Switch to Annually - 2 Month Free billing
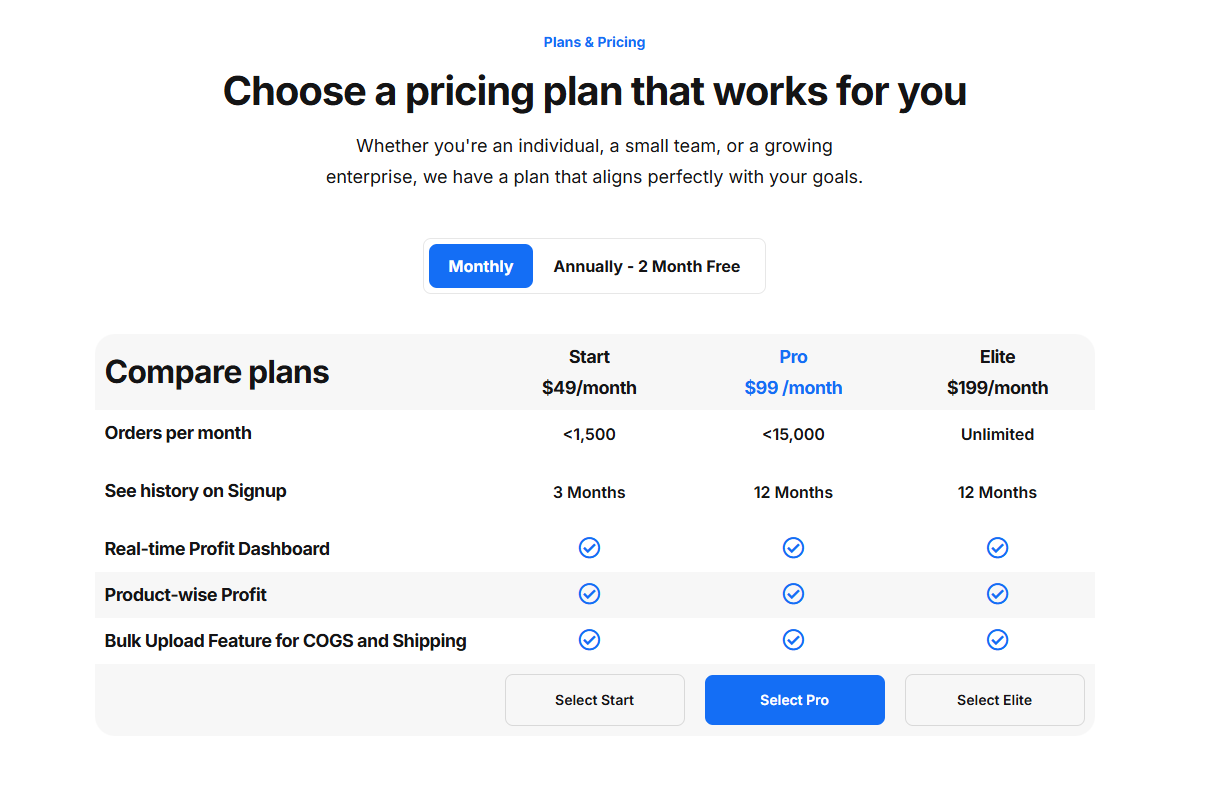Image resolution: width=1220 pixels, height=801 pixels. coord(647,266)
